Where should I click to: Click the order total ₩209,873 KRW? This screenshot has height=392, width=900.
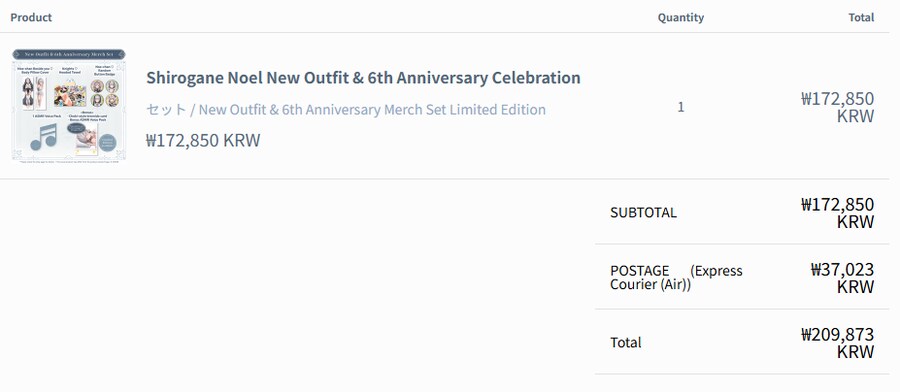[x=837, y=342]
